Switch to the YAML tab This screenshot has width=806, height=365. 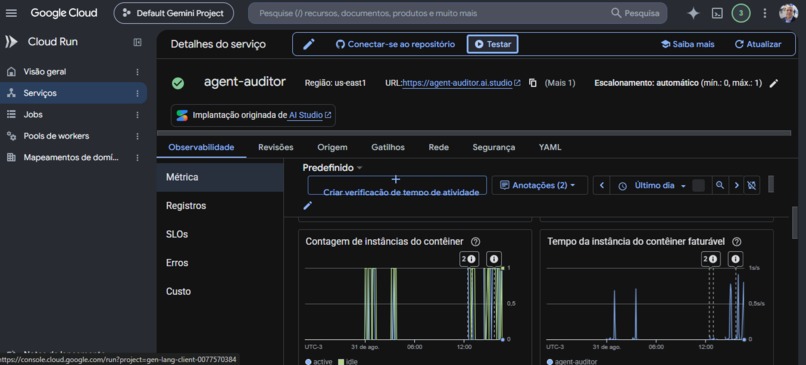(x=550, y=147)
